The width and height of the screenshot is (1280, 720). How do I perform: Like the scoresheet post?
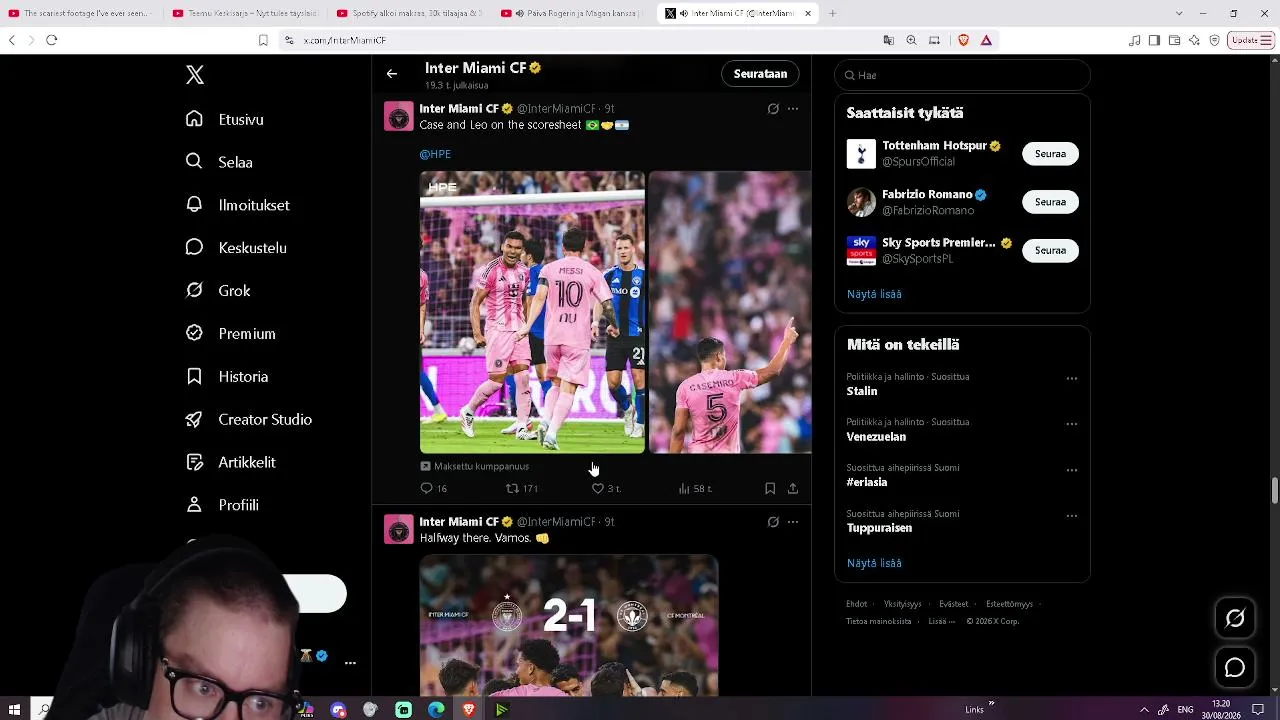tap(606, 489)
